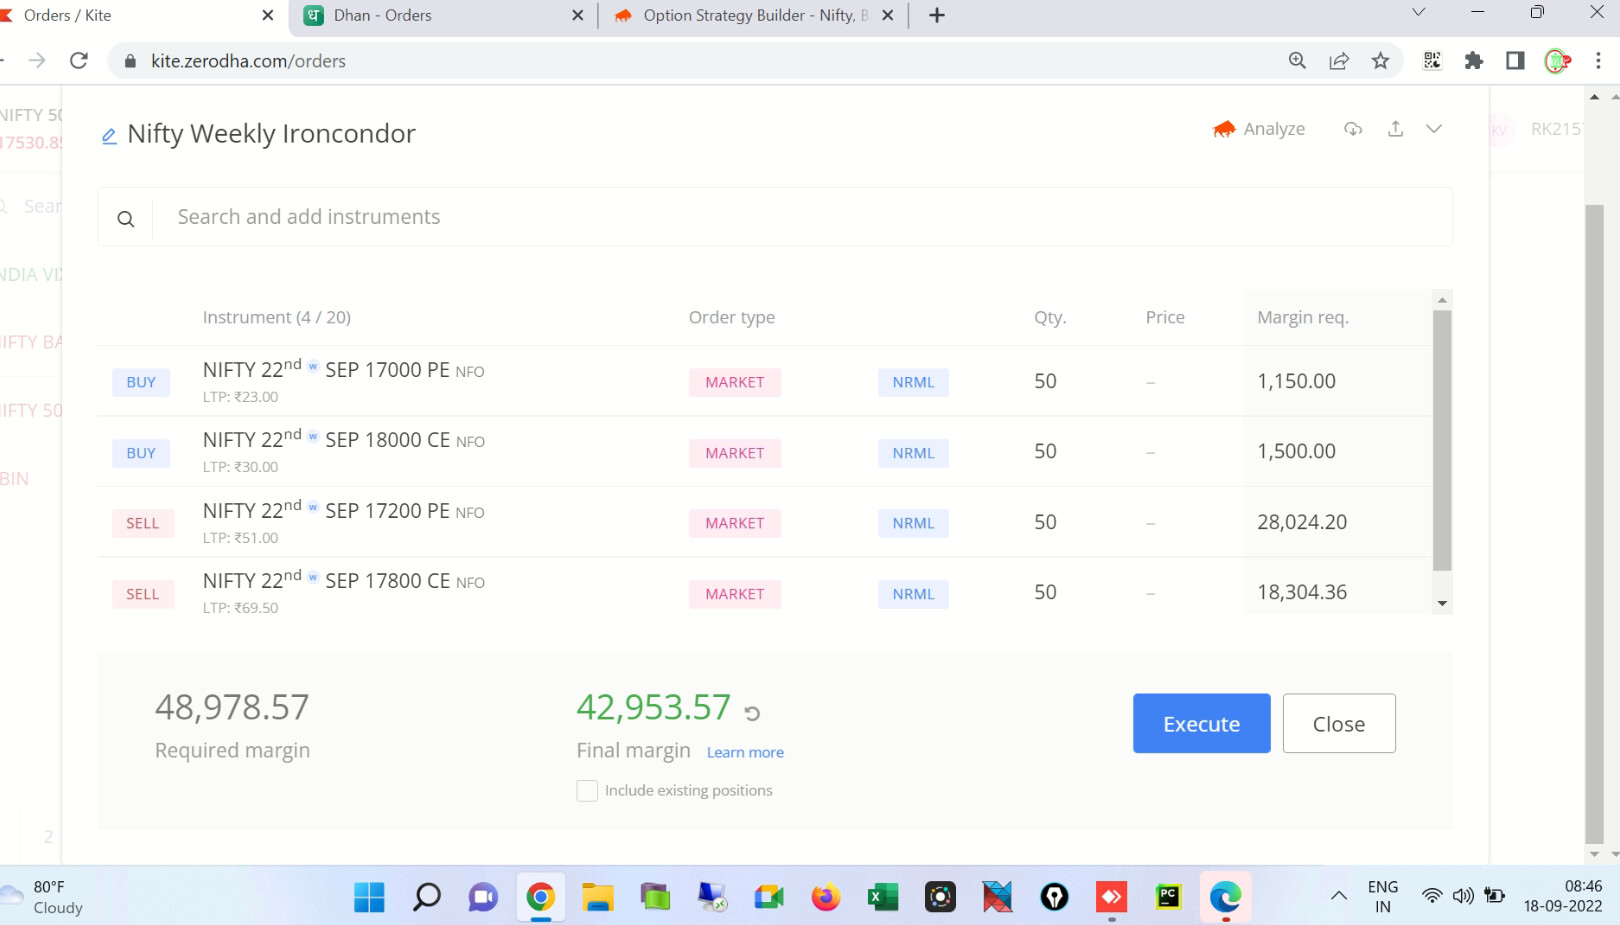
Task: Open Excel from the taskbar
Action: point(883,897)
